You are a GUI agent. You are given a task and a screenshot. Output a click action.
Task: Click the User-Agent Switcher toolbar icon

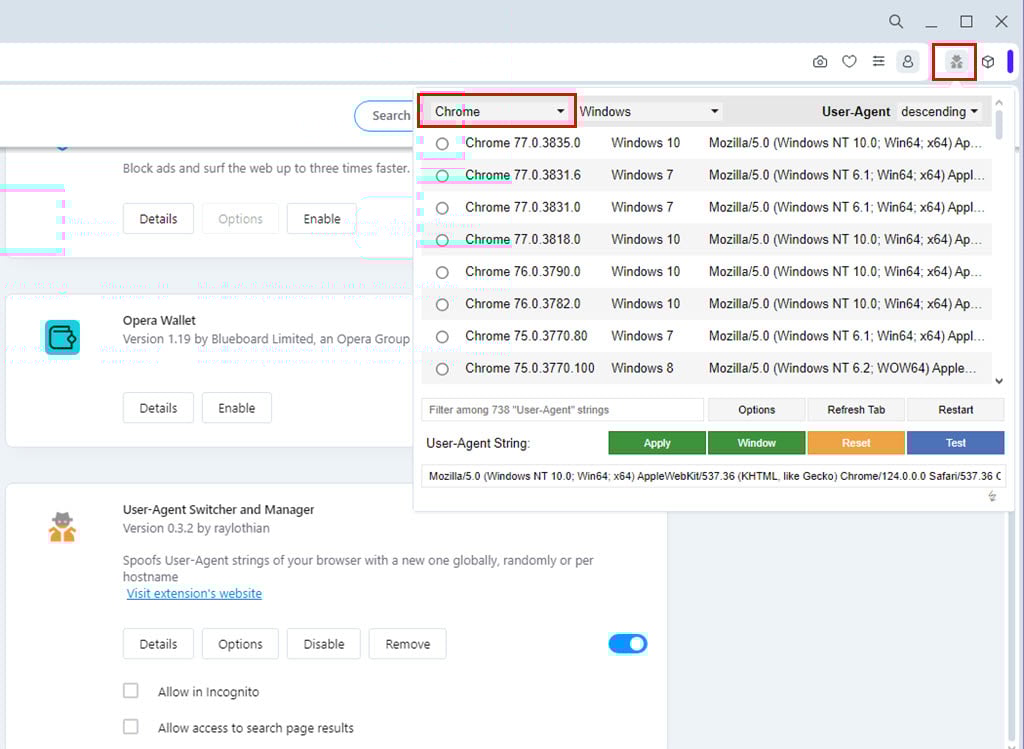pos(956,62)
